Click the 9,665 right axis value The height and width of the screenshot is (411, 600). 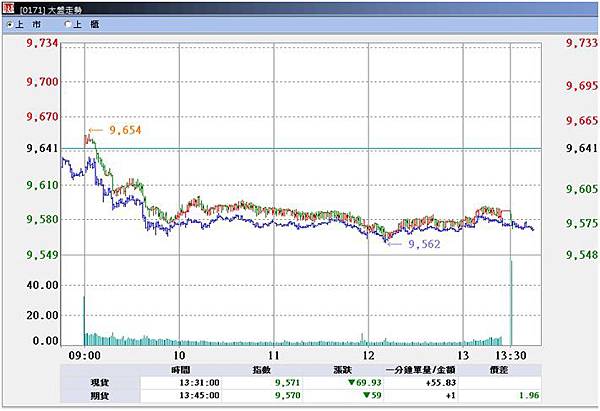582,121
